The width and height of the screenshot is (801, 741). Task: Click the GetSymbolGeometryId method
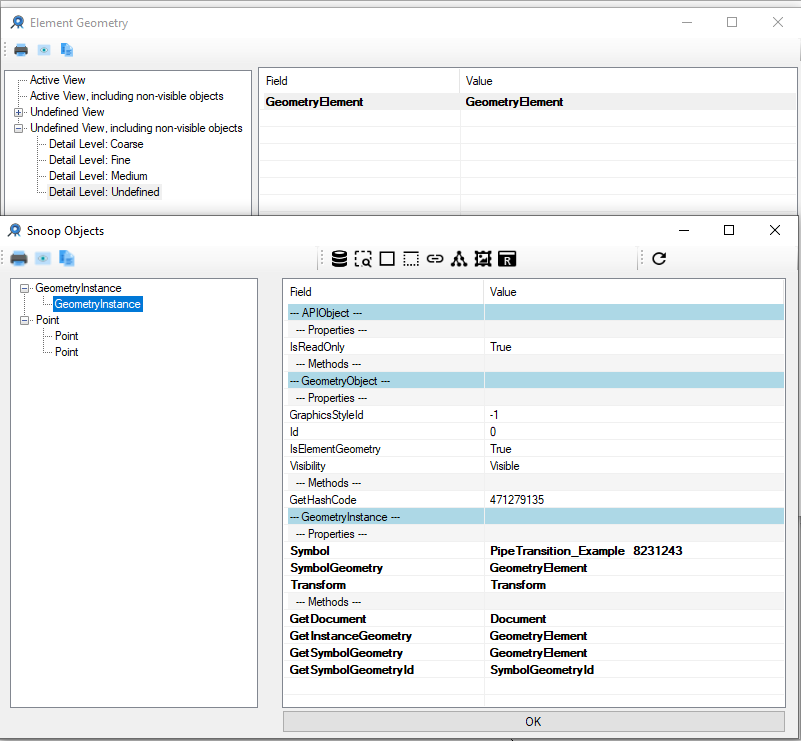pyautogui.click(x=351, y=670)
